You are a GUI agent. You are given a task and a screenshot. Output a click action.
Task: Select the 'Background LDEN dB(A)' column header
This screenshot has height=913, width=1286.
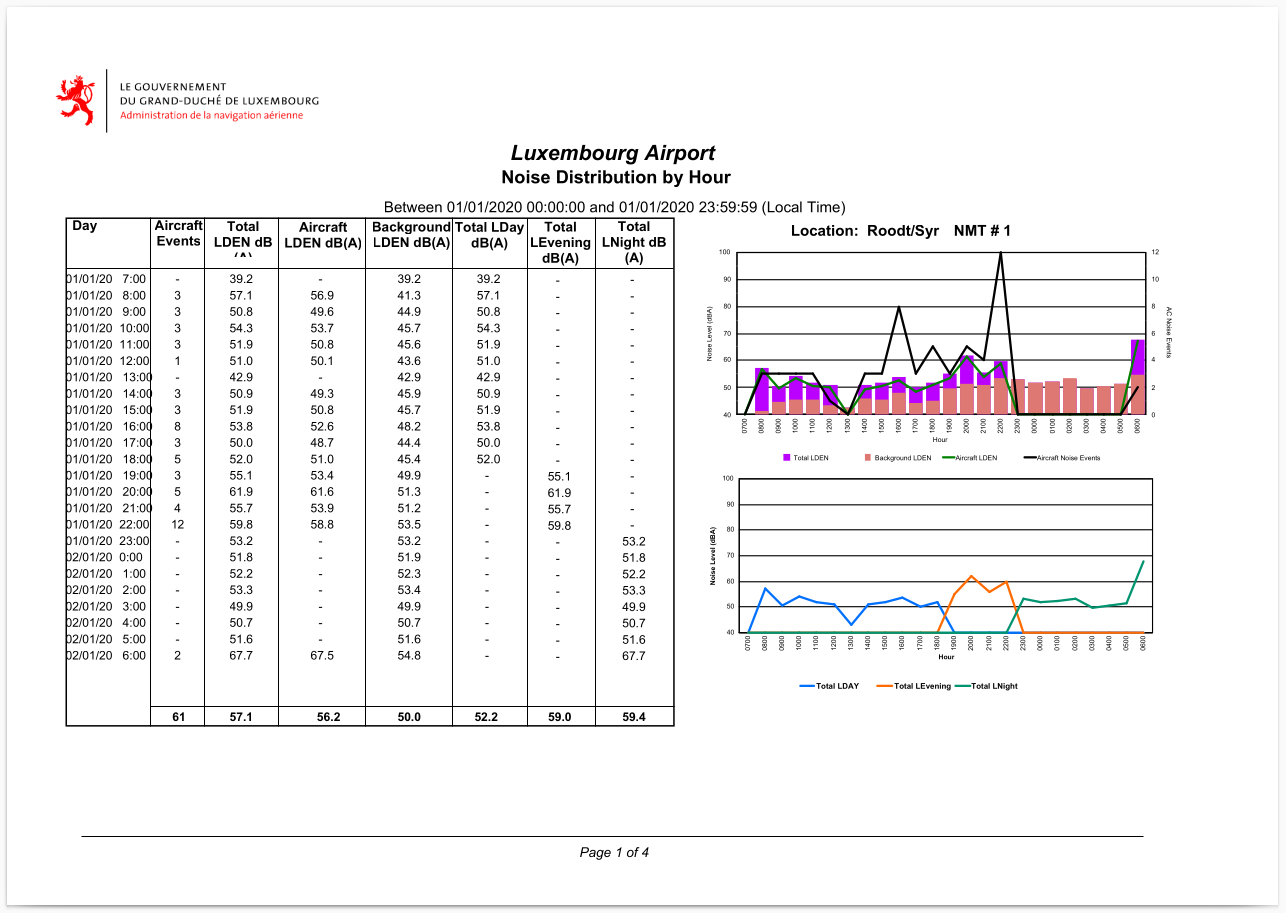click(409, 235)
